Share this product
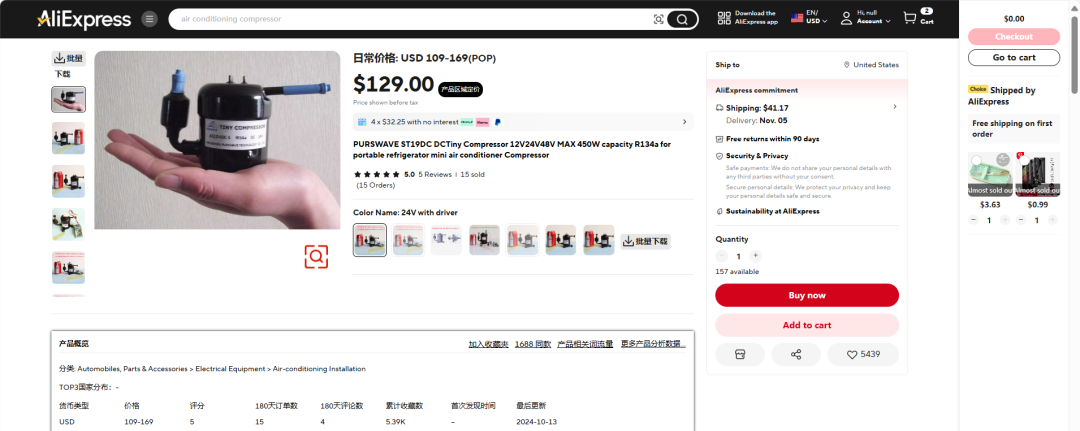The height and width of the screenshot is (431, 1080). point(796,355)
